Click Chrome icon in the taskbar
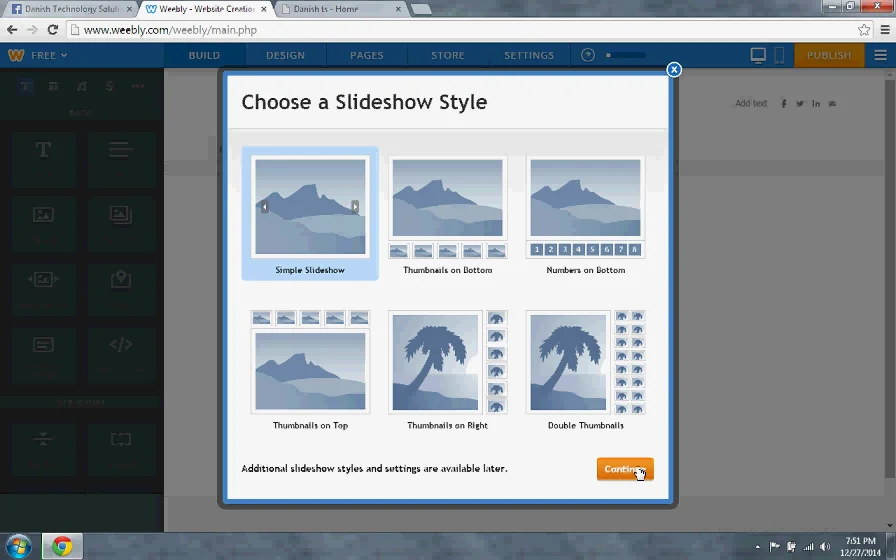This screenshot has width=896, height=560. (x=62, y=546)
